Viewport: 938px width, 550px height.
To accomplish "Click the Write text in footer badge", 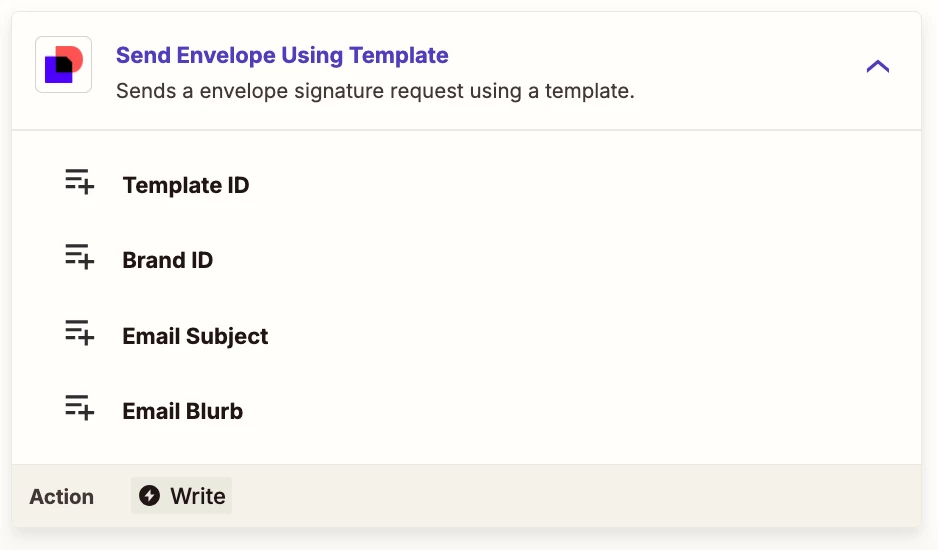I will tap(198, 496).
